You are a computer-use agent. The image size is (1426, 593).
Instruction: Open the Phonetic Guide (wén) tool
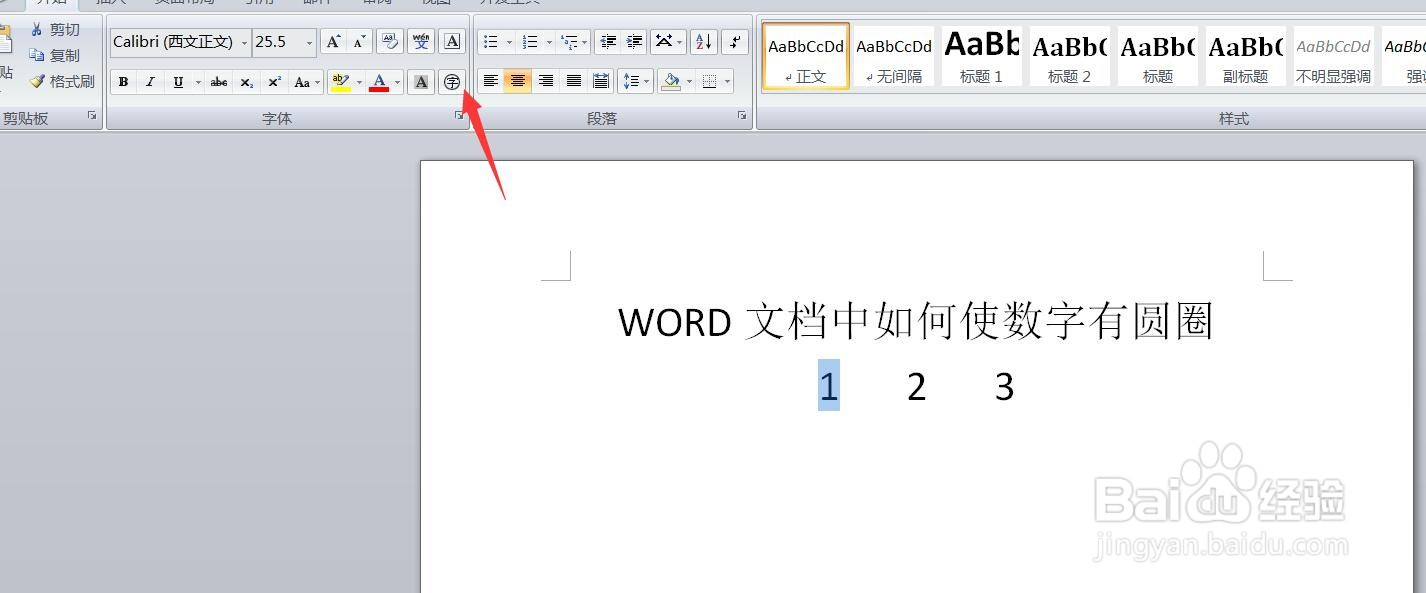[421, 41]
